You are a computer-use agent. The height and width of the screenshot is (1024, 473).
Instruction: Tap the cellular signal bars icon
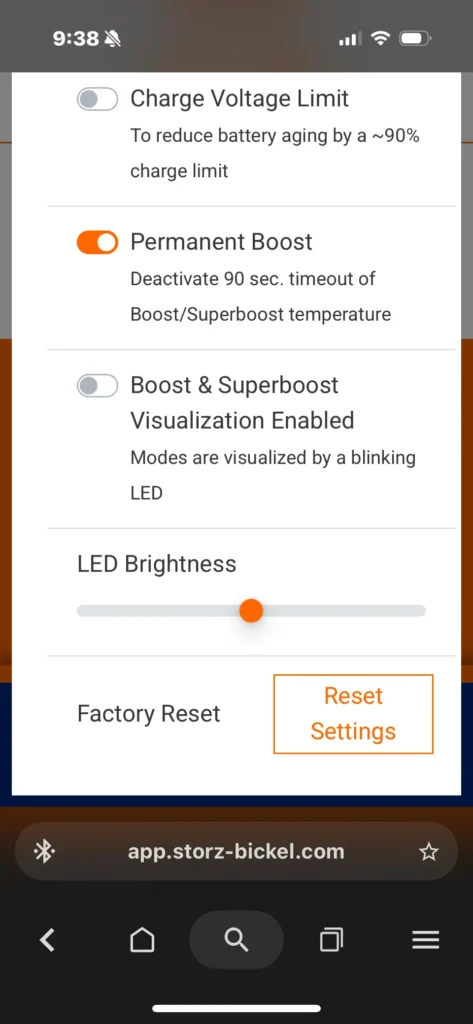click(x=350, y=39)
